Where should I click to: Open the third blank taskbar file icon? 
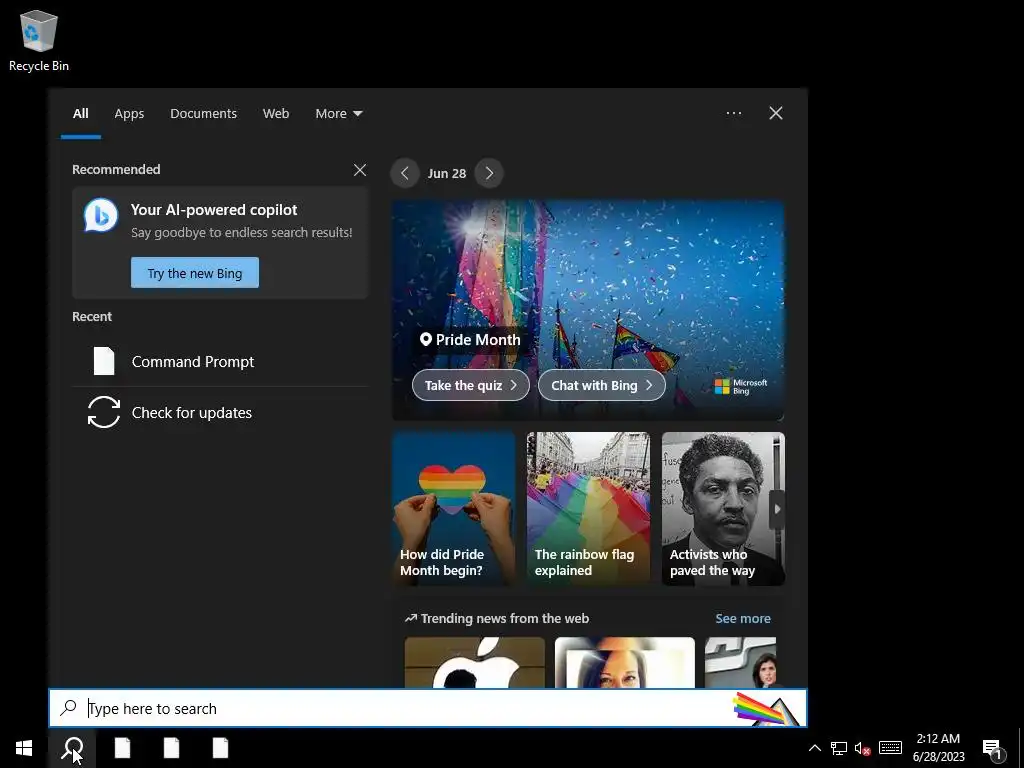click(x=221, y=748)
